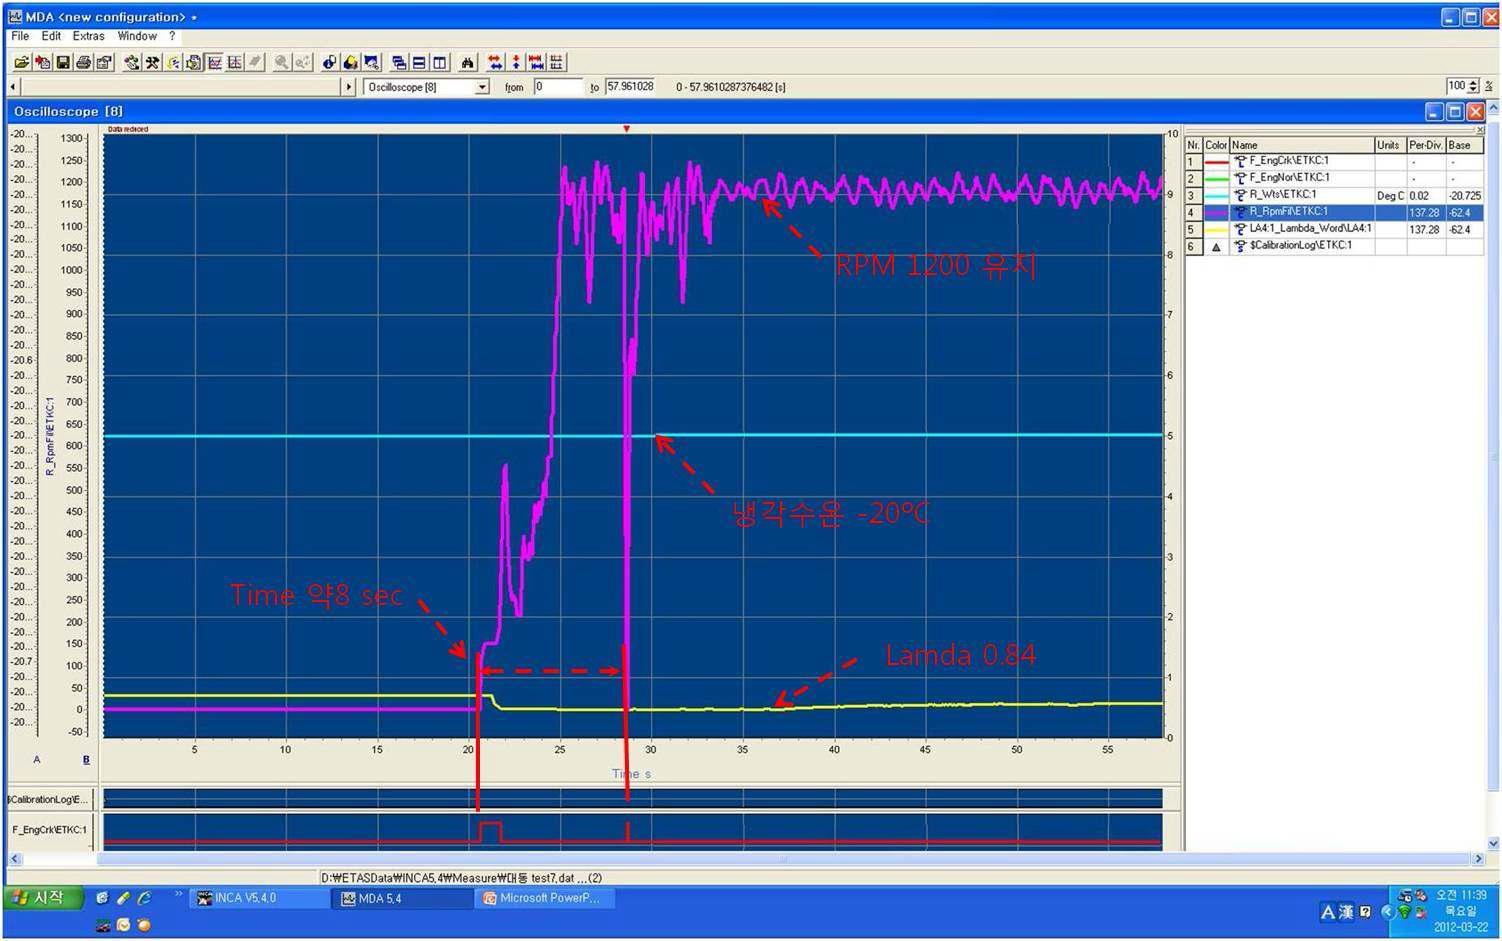Click the $CalibrationLog strip label
This screenshot has height=941, width=1502.
49,799
